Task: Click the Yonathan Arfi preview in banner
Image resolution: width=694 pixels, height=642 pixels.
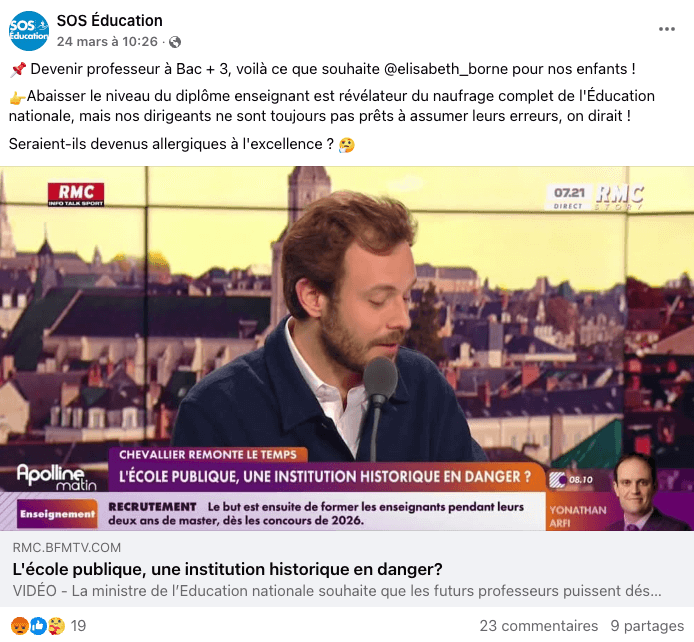Action: click(x=620, y=493)
